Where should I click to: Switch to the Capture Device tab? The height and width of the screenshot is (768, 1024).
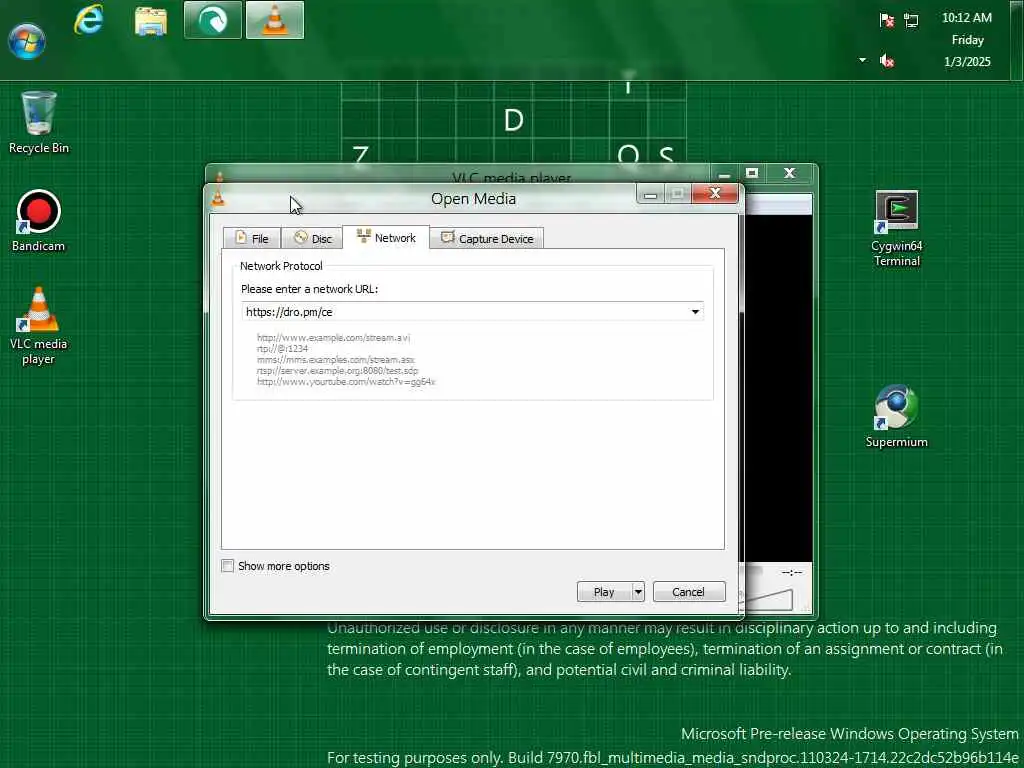click(487, 238)
